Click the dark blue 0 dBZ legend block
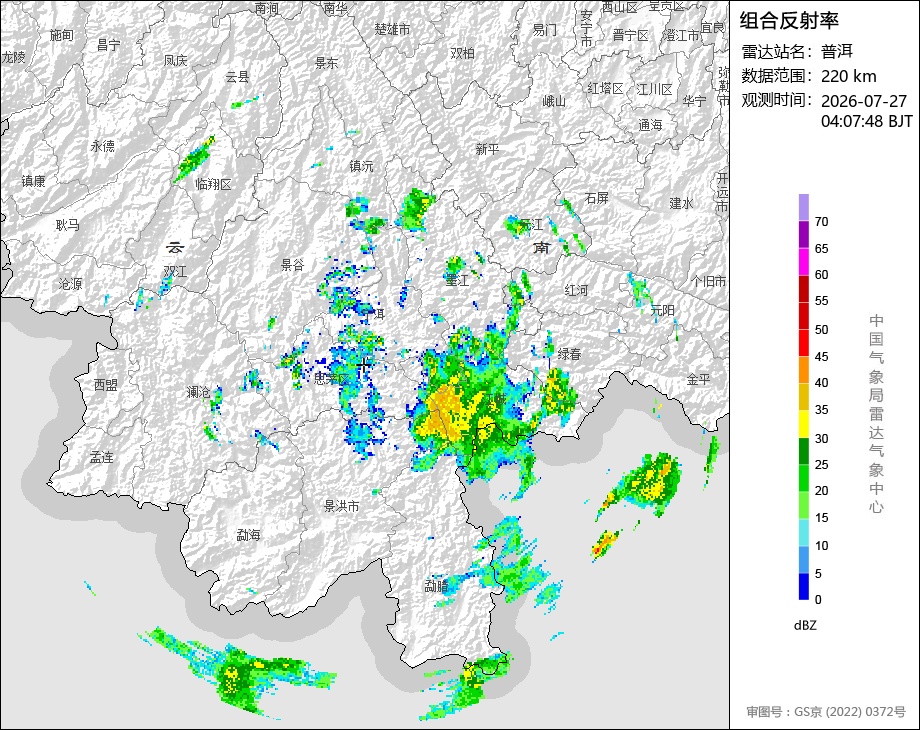 tap(803, 586)
